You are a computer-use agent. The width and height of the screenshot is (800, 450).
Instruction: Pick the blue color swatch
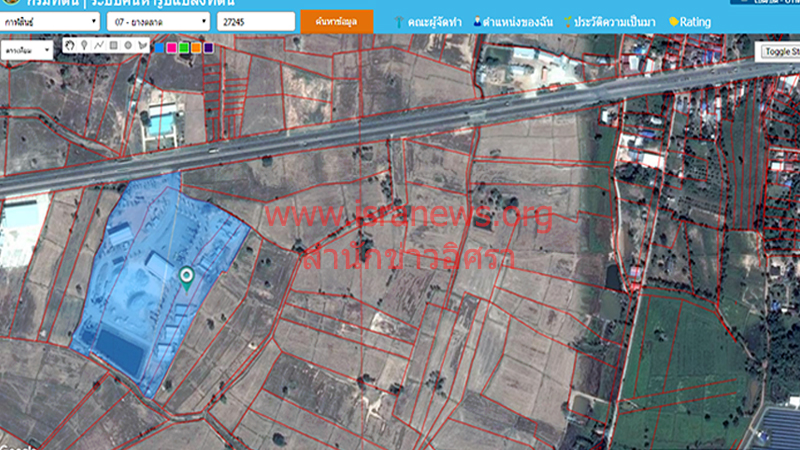pos(160,47)
